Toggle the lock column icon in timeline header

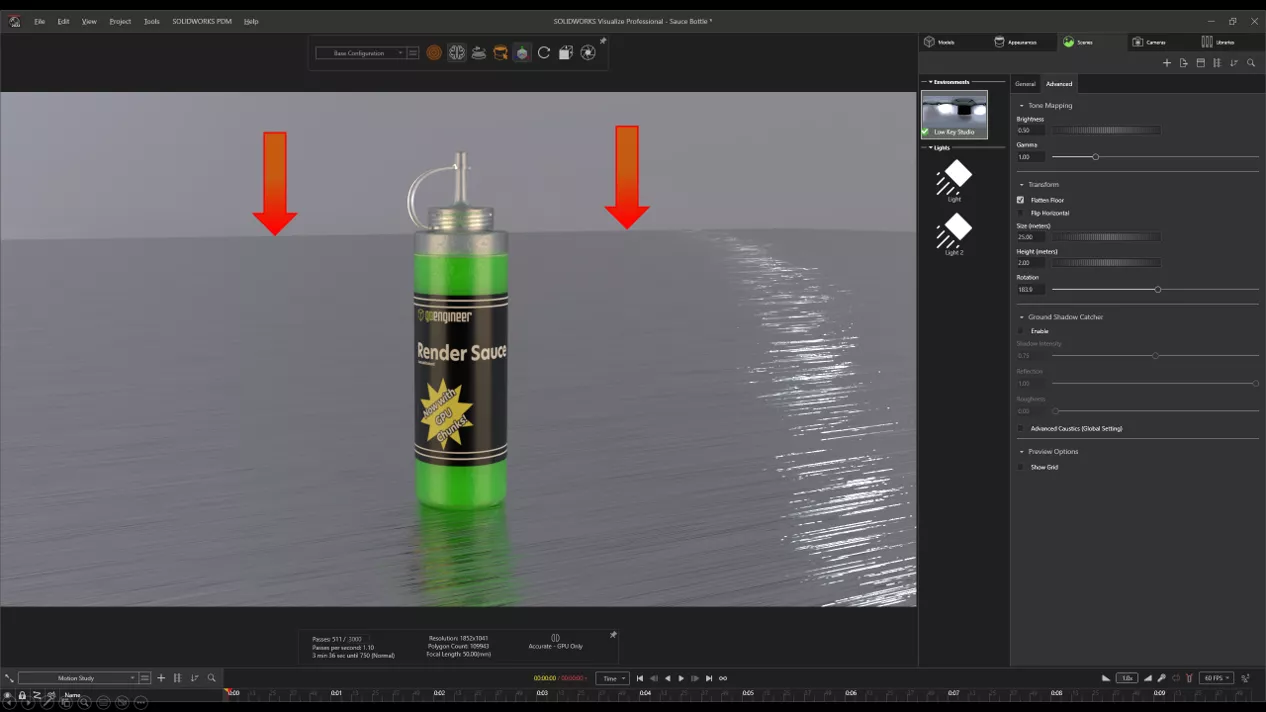point(22,695)
